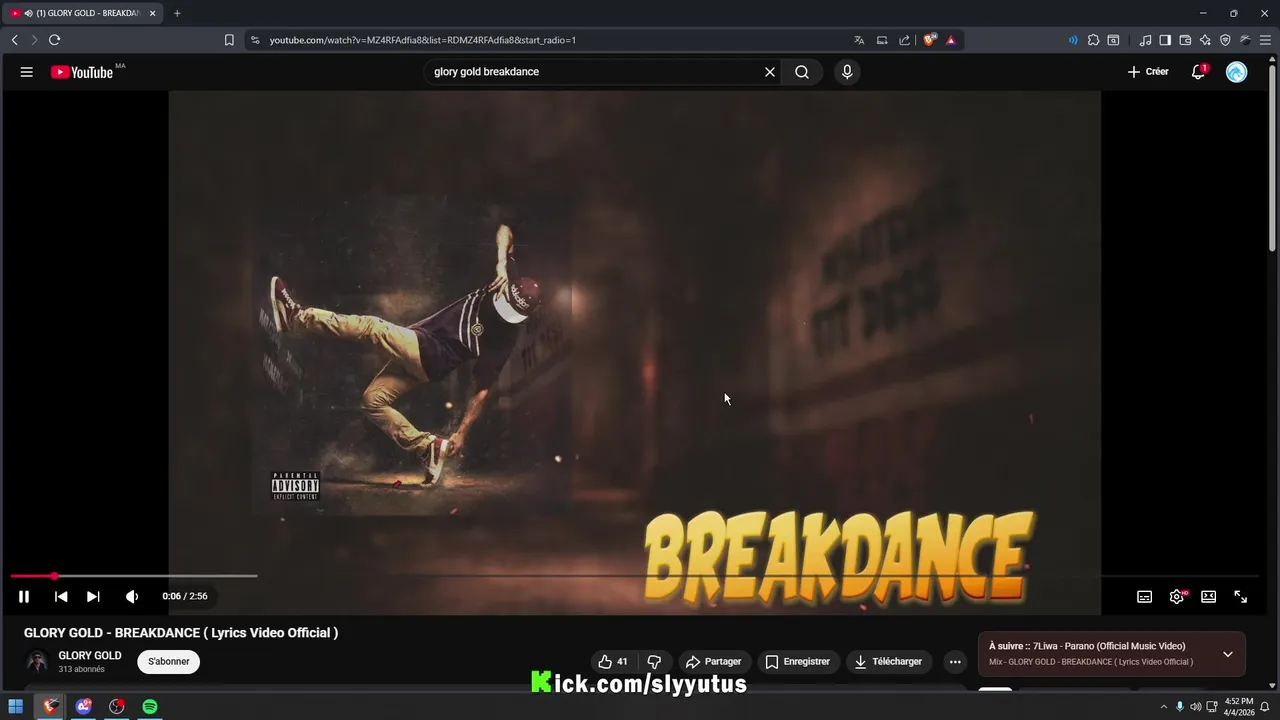Open media control music note icon
The width and height of the screenshot is (1280, 720).
1145,40
